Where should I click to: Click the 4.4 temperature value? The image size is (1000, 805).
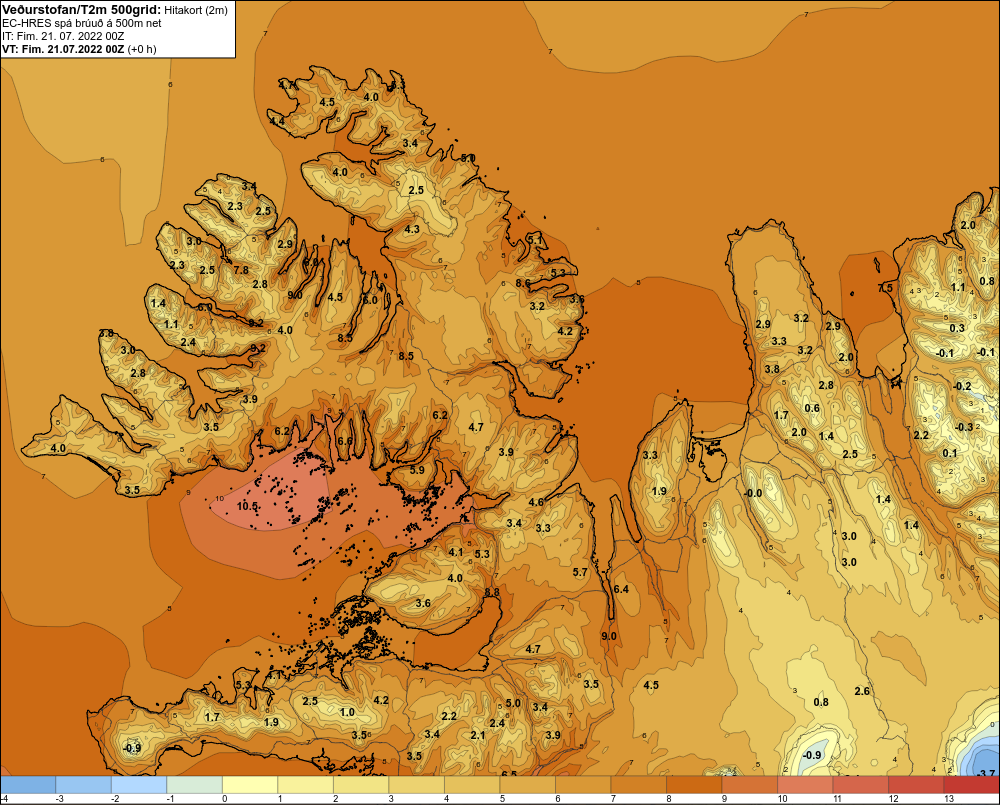click(x=277, y=121)
